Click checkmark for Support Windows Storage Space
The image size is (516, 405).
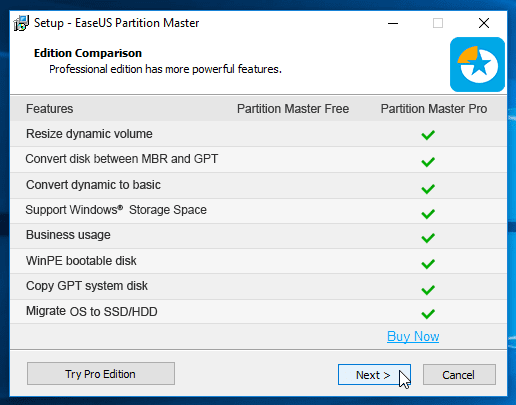point(428,214)
